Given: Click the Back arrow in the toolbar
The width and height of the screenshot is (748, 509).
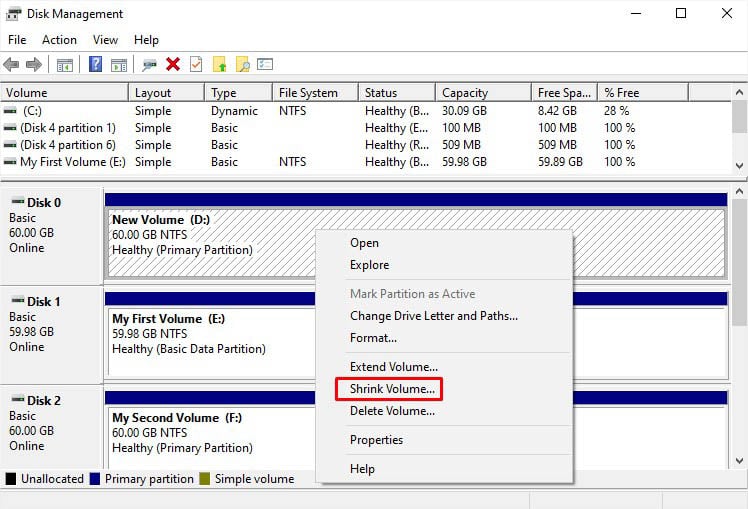Looking at the screenshot, I should pyautogui.click(x=12, y=64).
